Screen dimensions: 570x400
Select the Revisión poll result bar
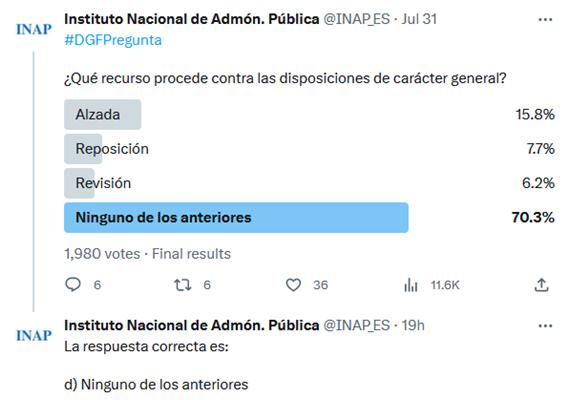pyautogui.click(x=309, y=183)
